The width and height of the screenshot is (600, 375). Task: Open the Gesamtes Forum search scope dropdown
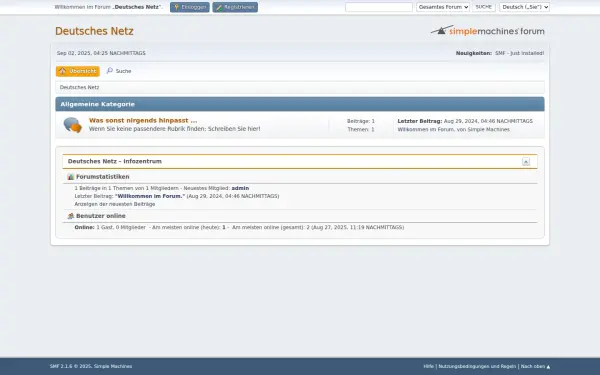(x=443, y=7)
